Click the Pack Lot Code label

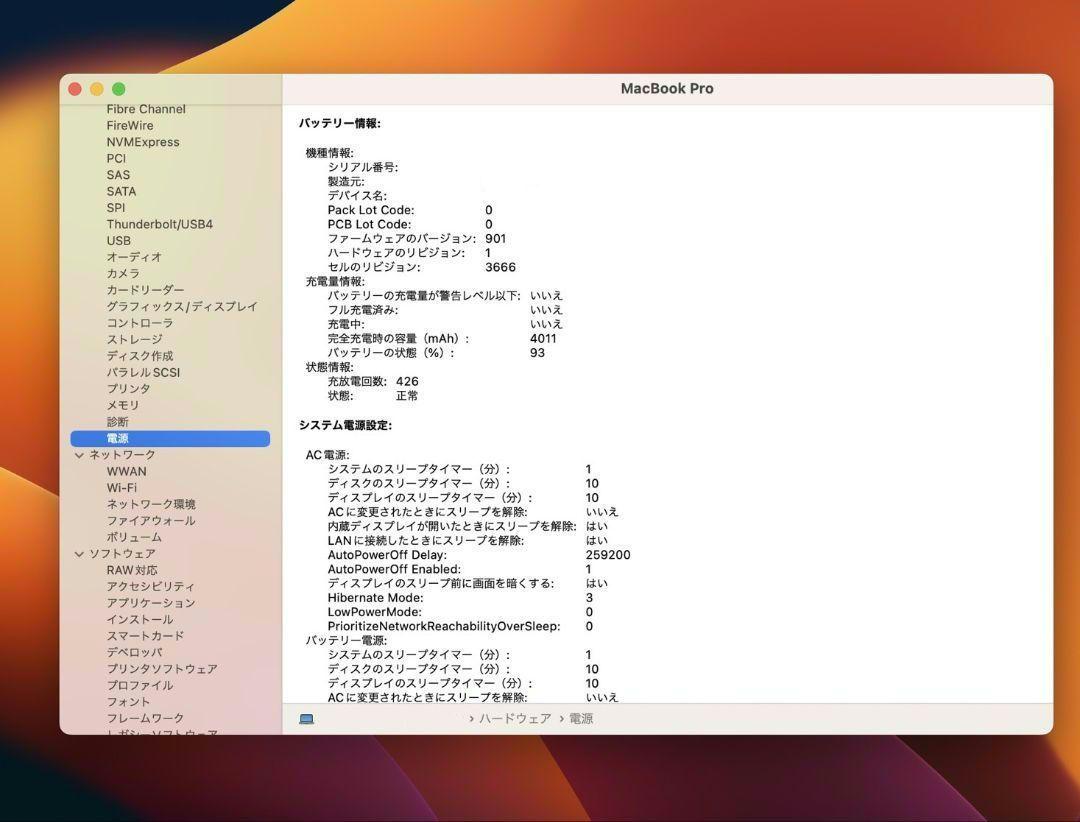[371, 210]
